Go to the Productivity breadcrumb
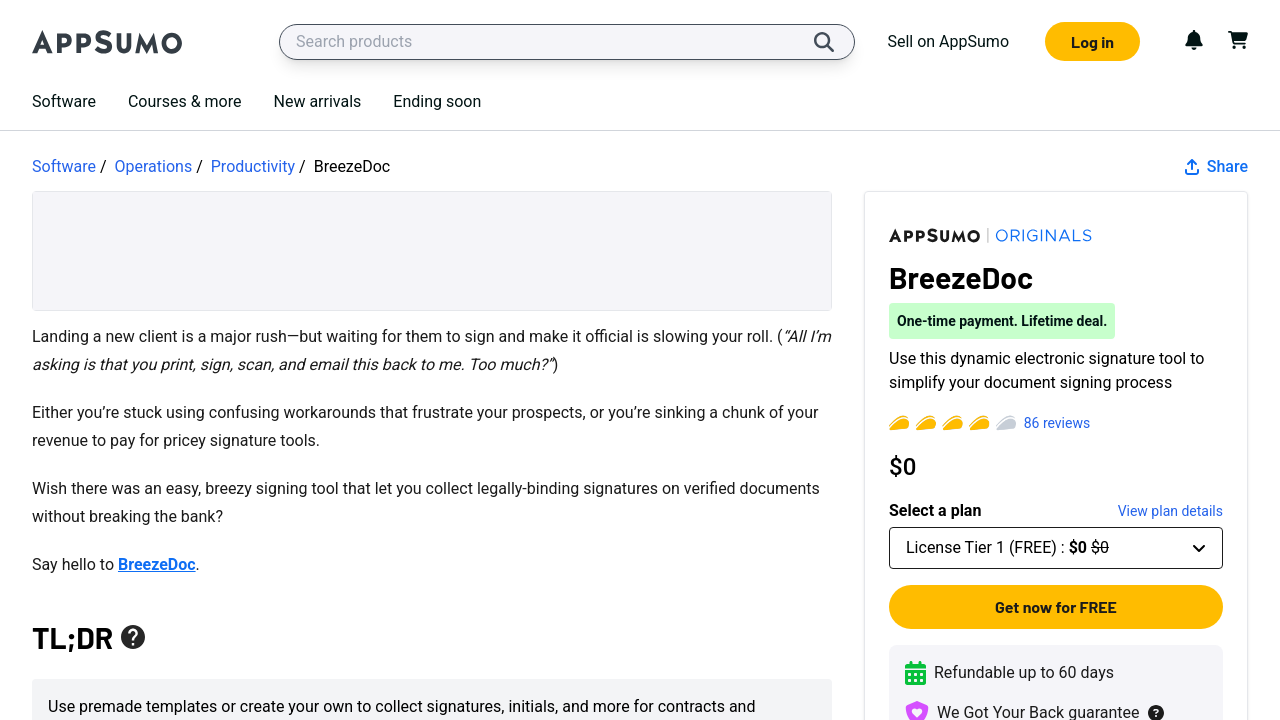 (x=252, y=167)
